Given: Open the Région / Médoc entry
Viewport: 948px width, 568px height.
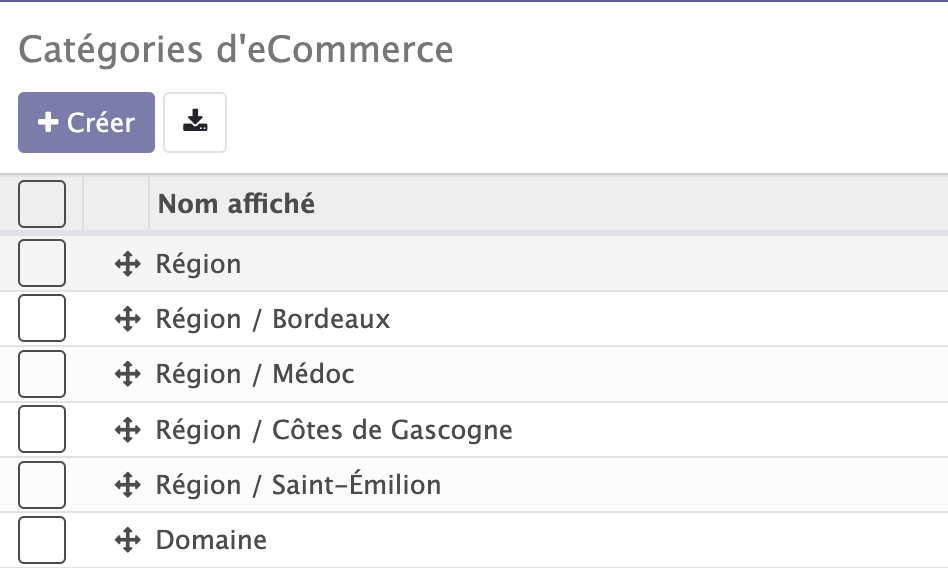Looking at the screenshot, I should click(255, 374).
